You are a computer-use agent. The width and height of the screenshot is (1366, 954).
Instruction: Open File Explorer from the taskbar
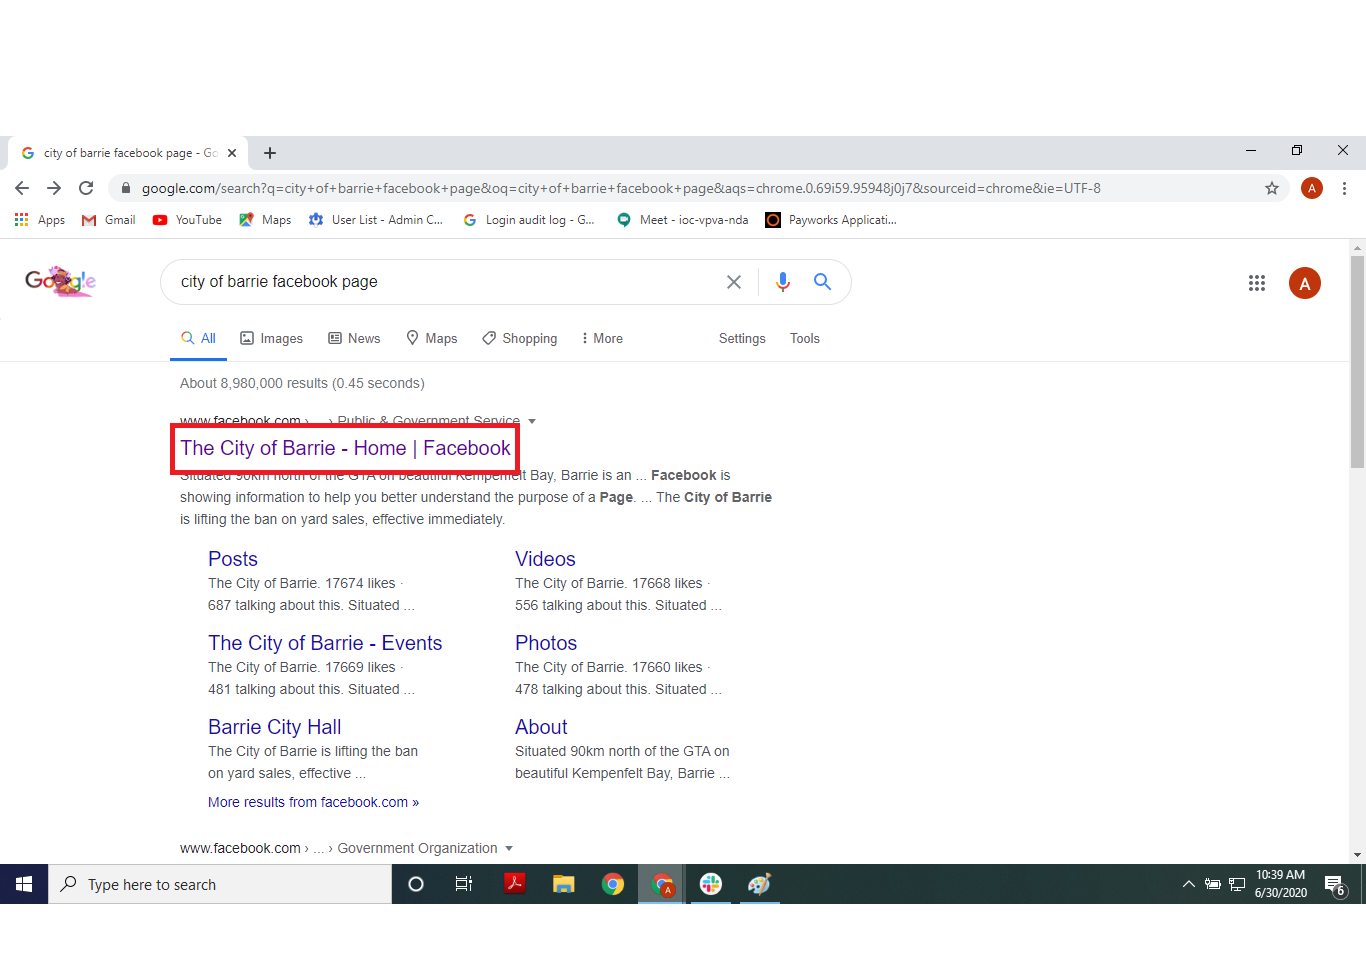tap(564, 884)
